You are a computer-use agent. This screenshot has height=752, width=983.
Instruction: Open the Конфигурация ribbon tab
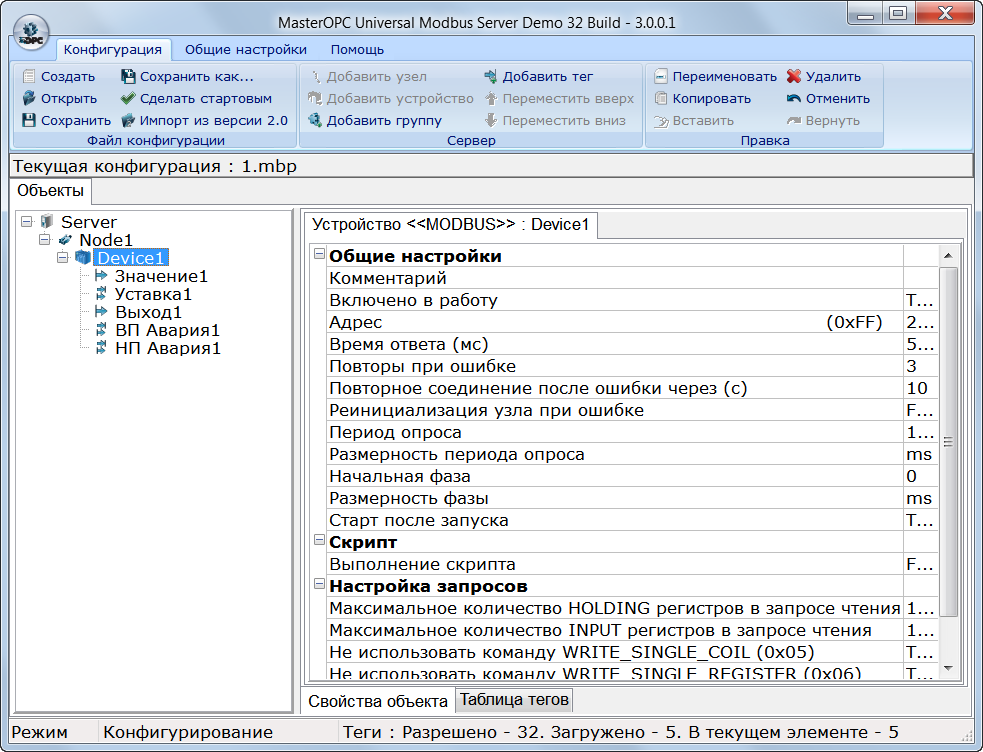click(x=112, y=49)
